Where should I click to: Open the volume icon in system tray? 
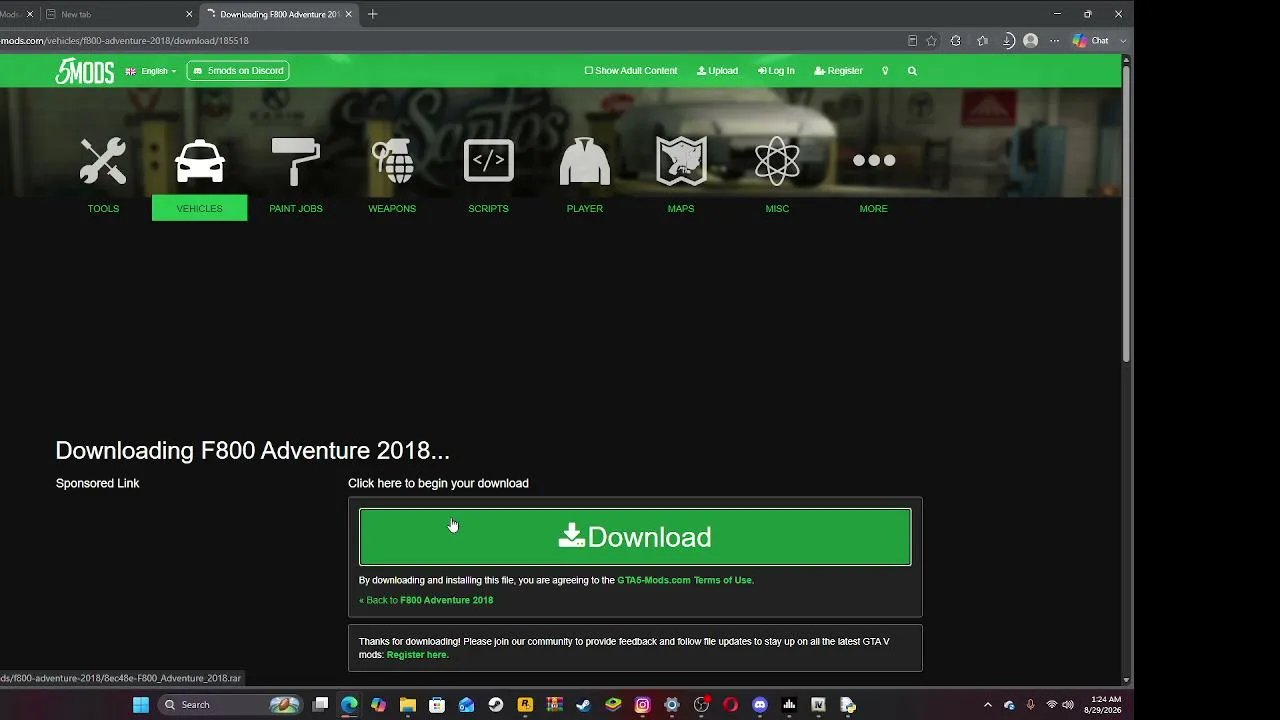pos(1068,705)
